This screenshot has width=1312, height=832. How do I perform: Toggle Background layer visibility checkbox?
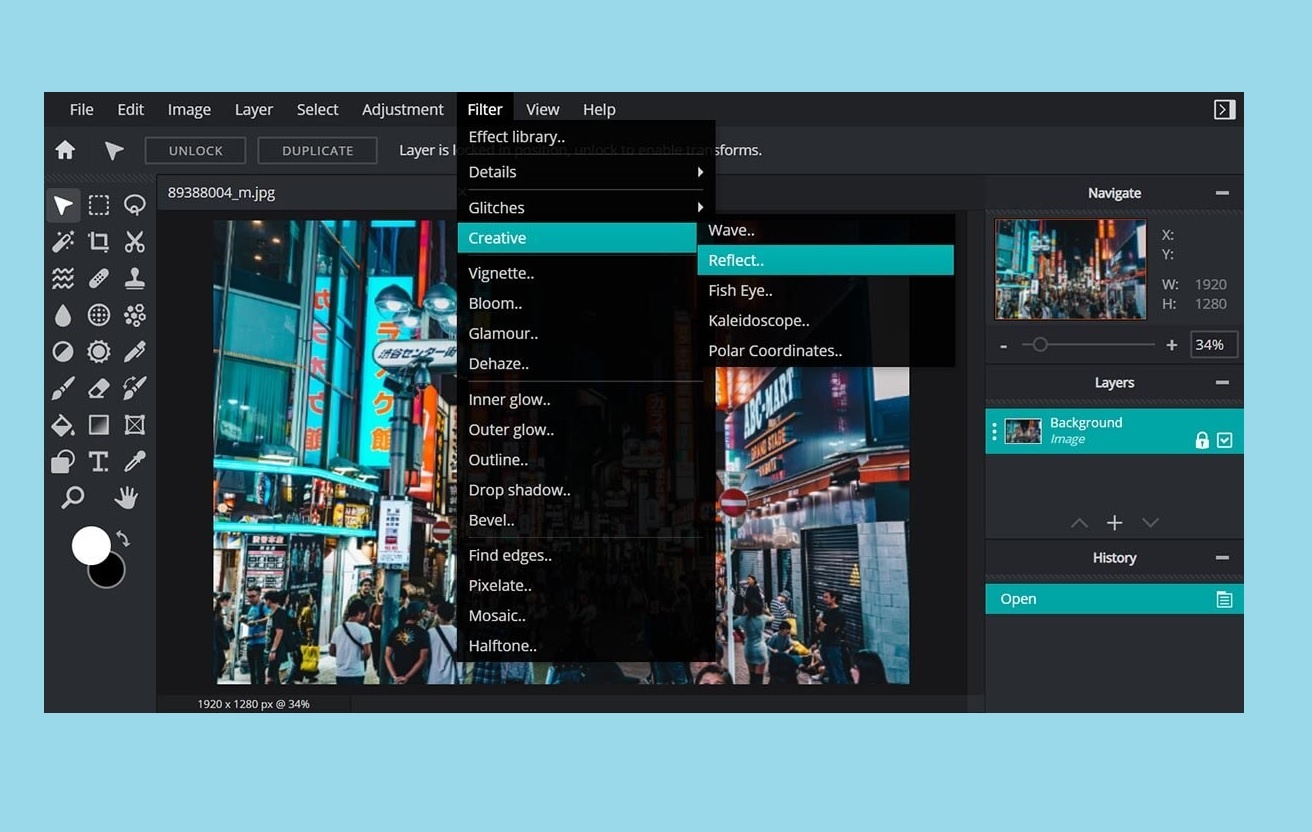pyautogui.click(x=1225, y=440)
